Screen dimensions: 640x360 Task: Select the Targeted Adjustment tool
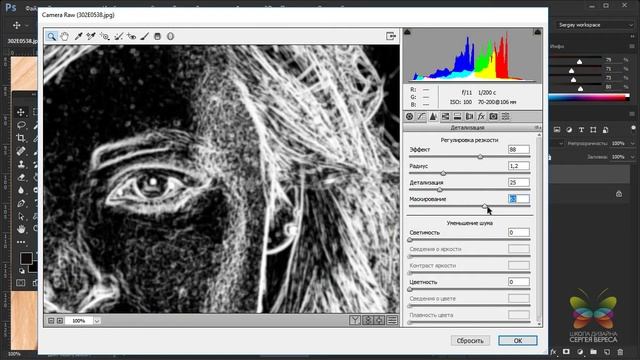104,36
